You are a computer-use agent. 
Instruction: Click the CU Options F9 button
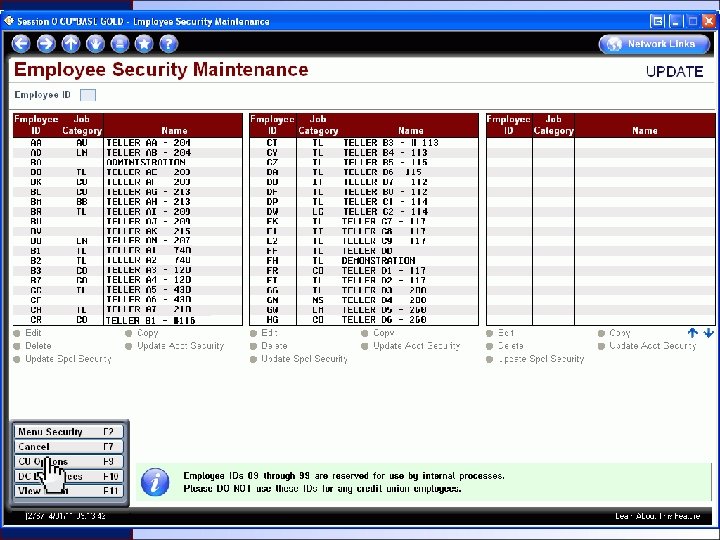coord(69,461)
